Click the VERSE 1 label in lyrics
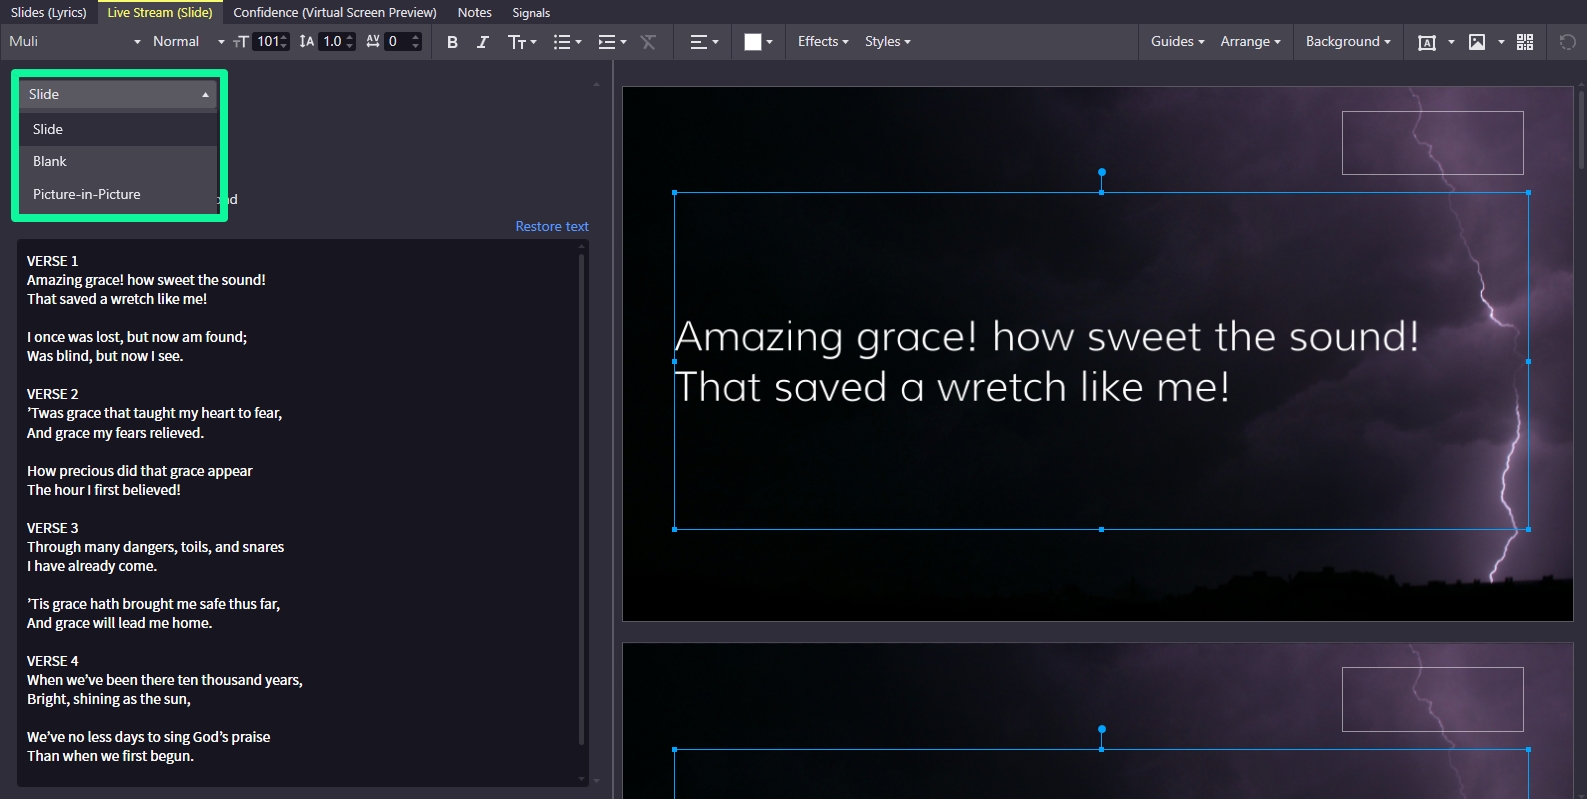Screen dimensions: 1587x799 click(x=52, y=261)
